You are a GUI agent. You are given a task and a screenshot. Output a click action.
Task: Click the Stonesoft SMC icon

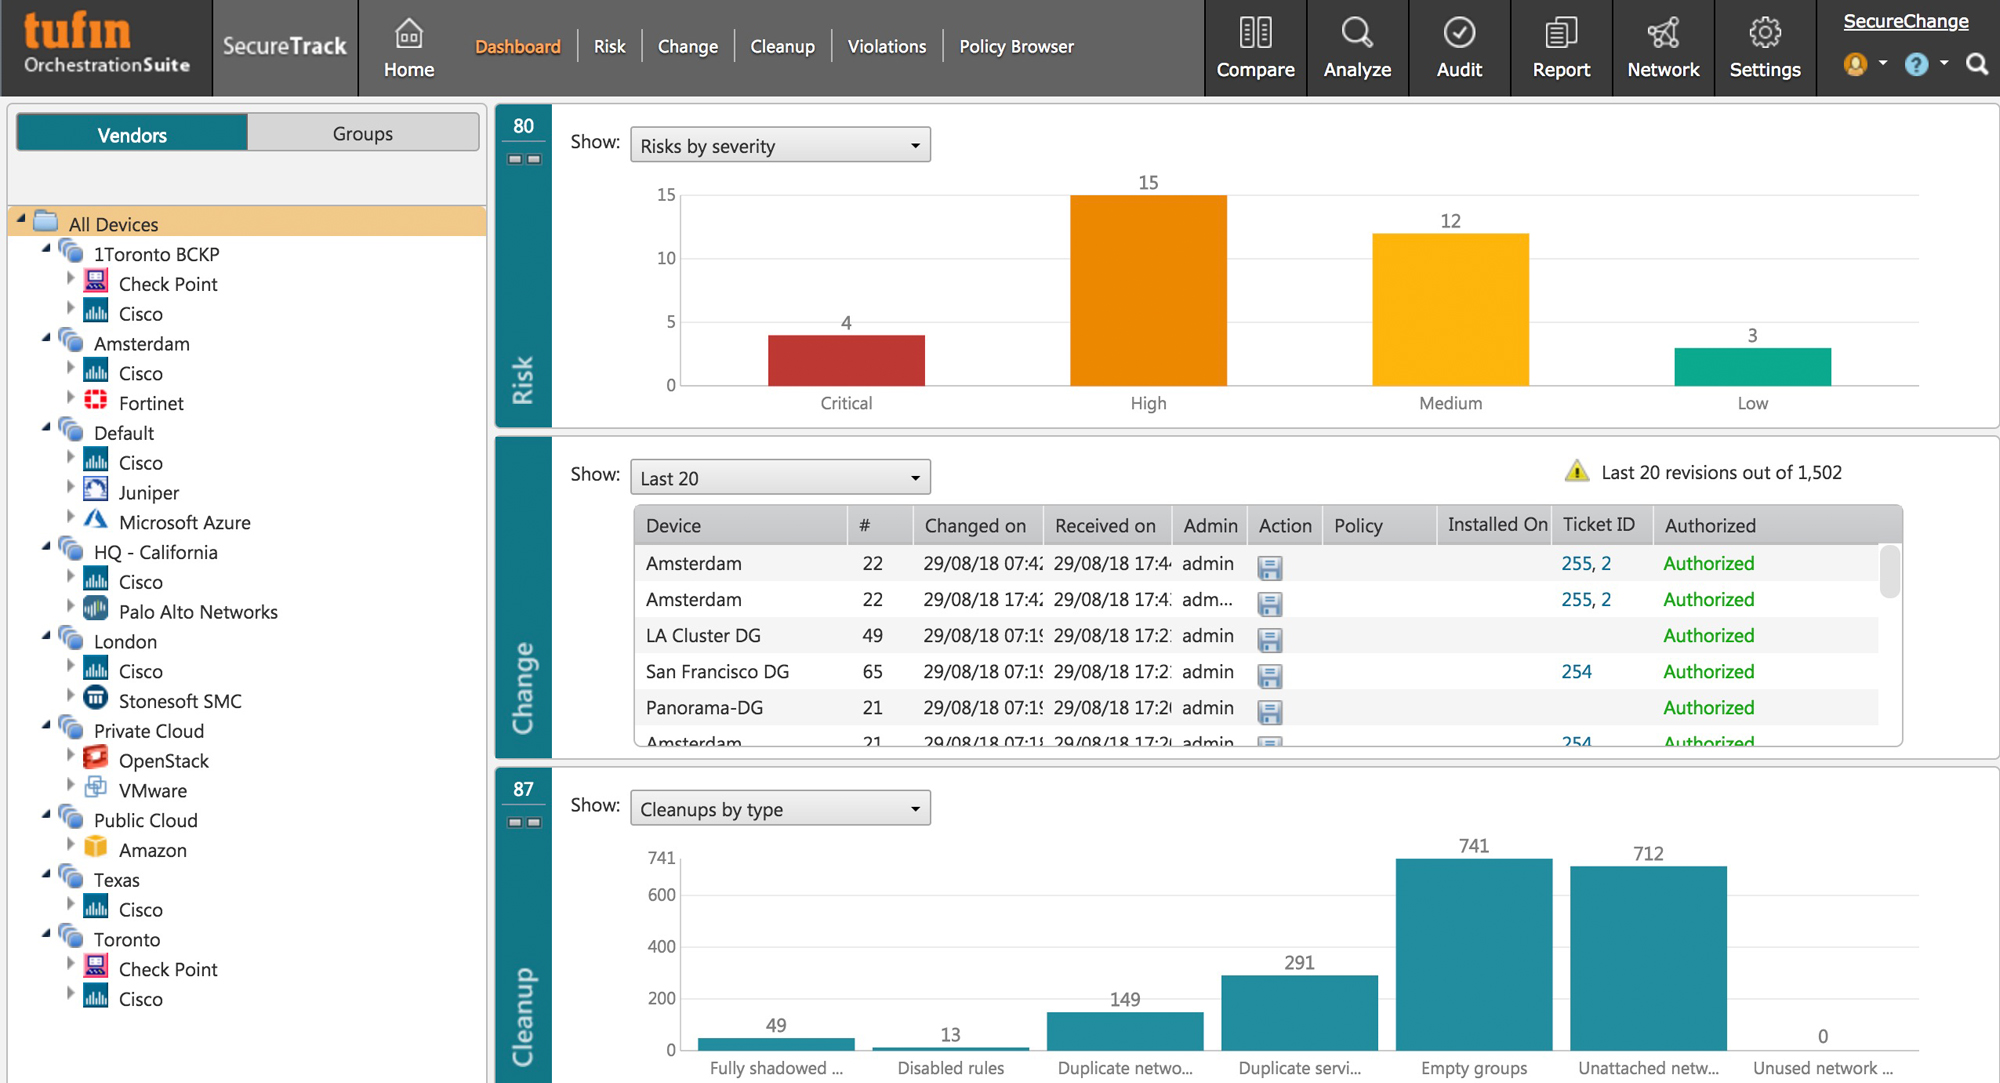(x=96, y=698)
